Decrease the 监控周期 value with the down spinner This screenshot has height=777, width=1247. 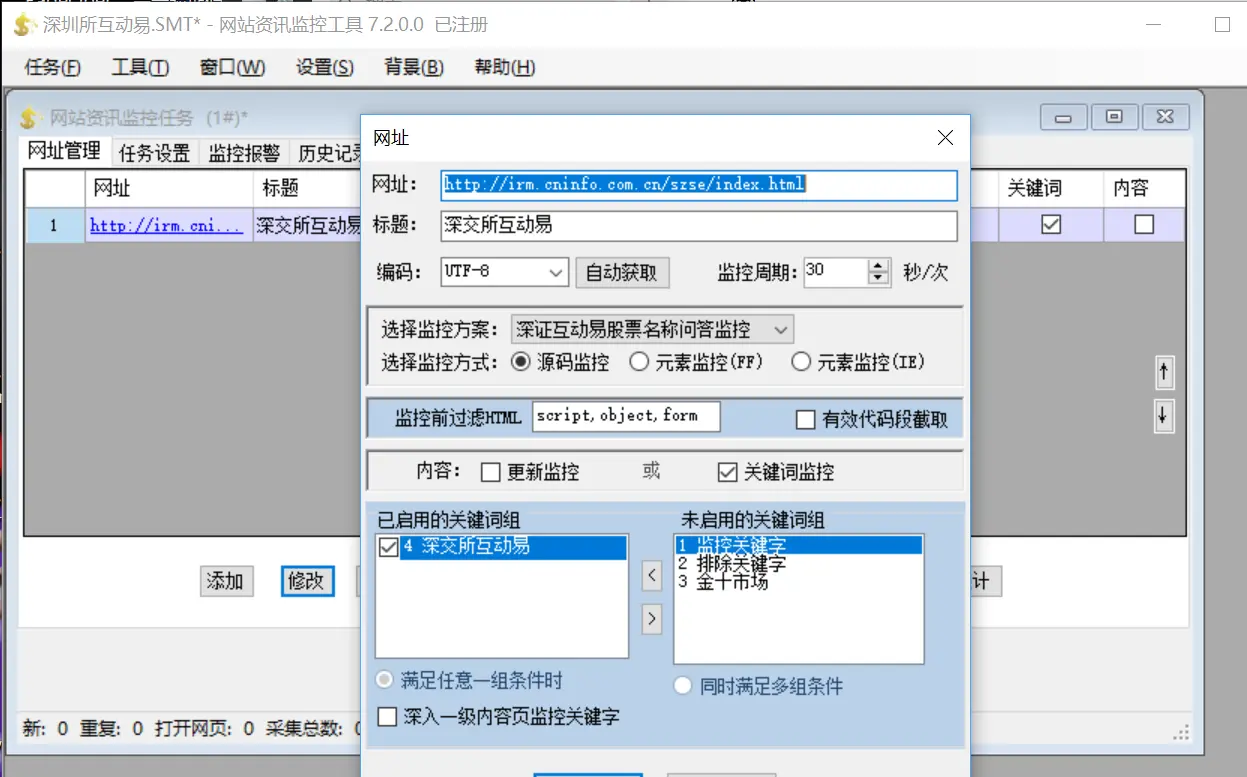pos(878,279)
